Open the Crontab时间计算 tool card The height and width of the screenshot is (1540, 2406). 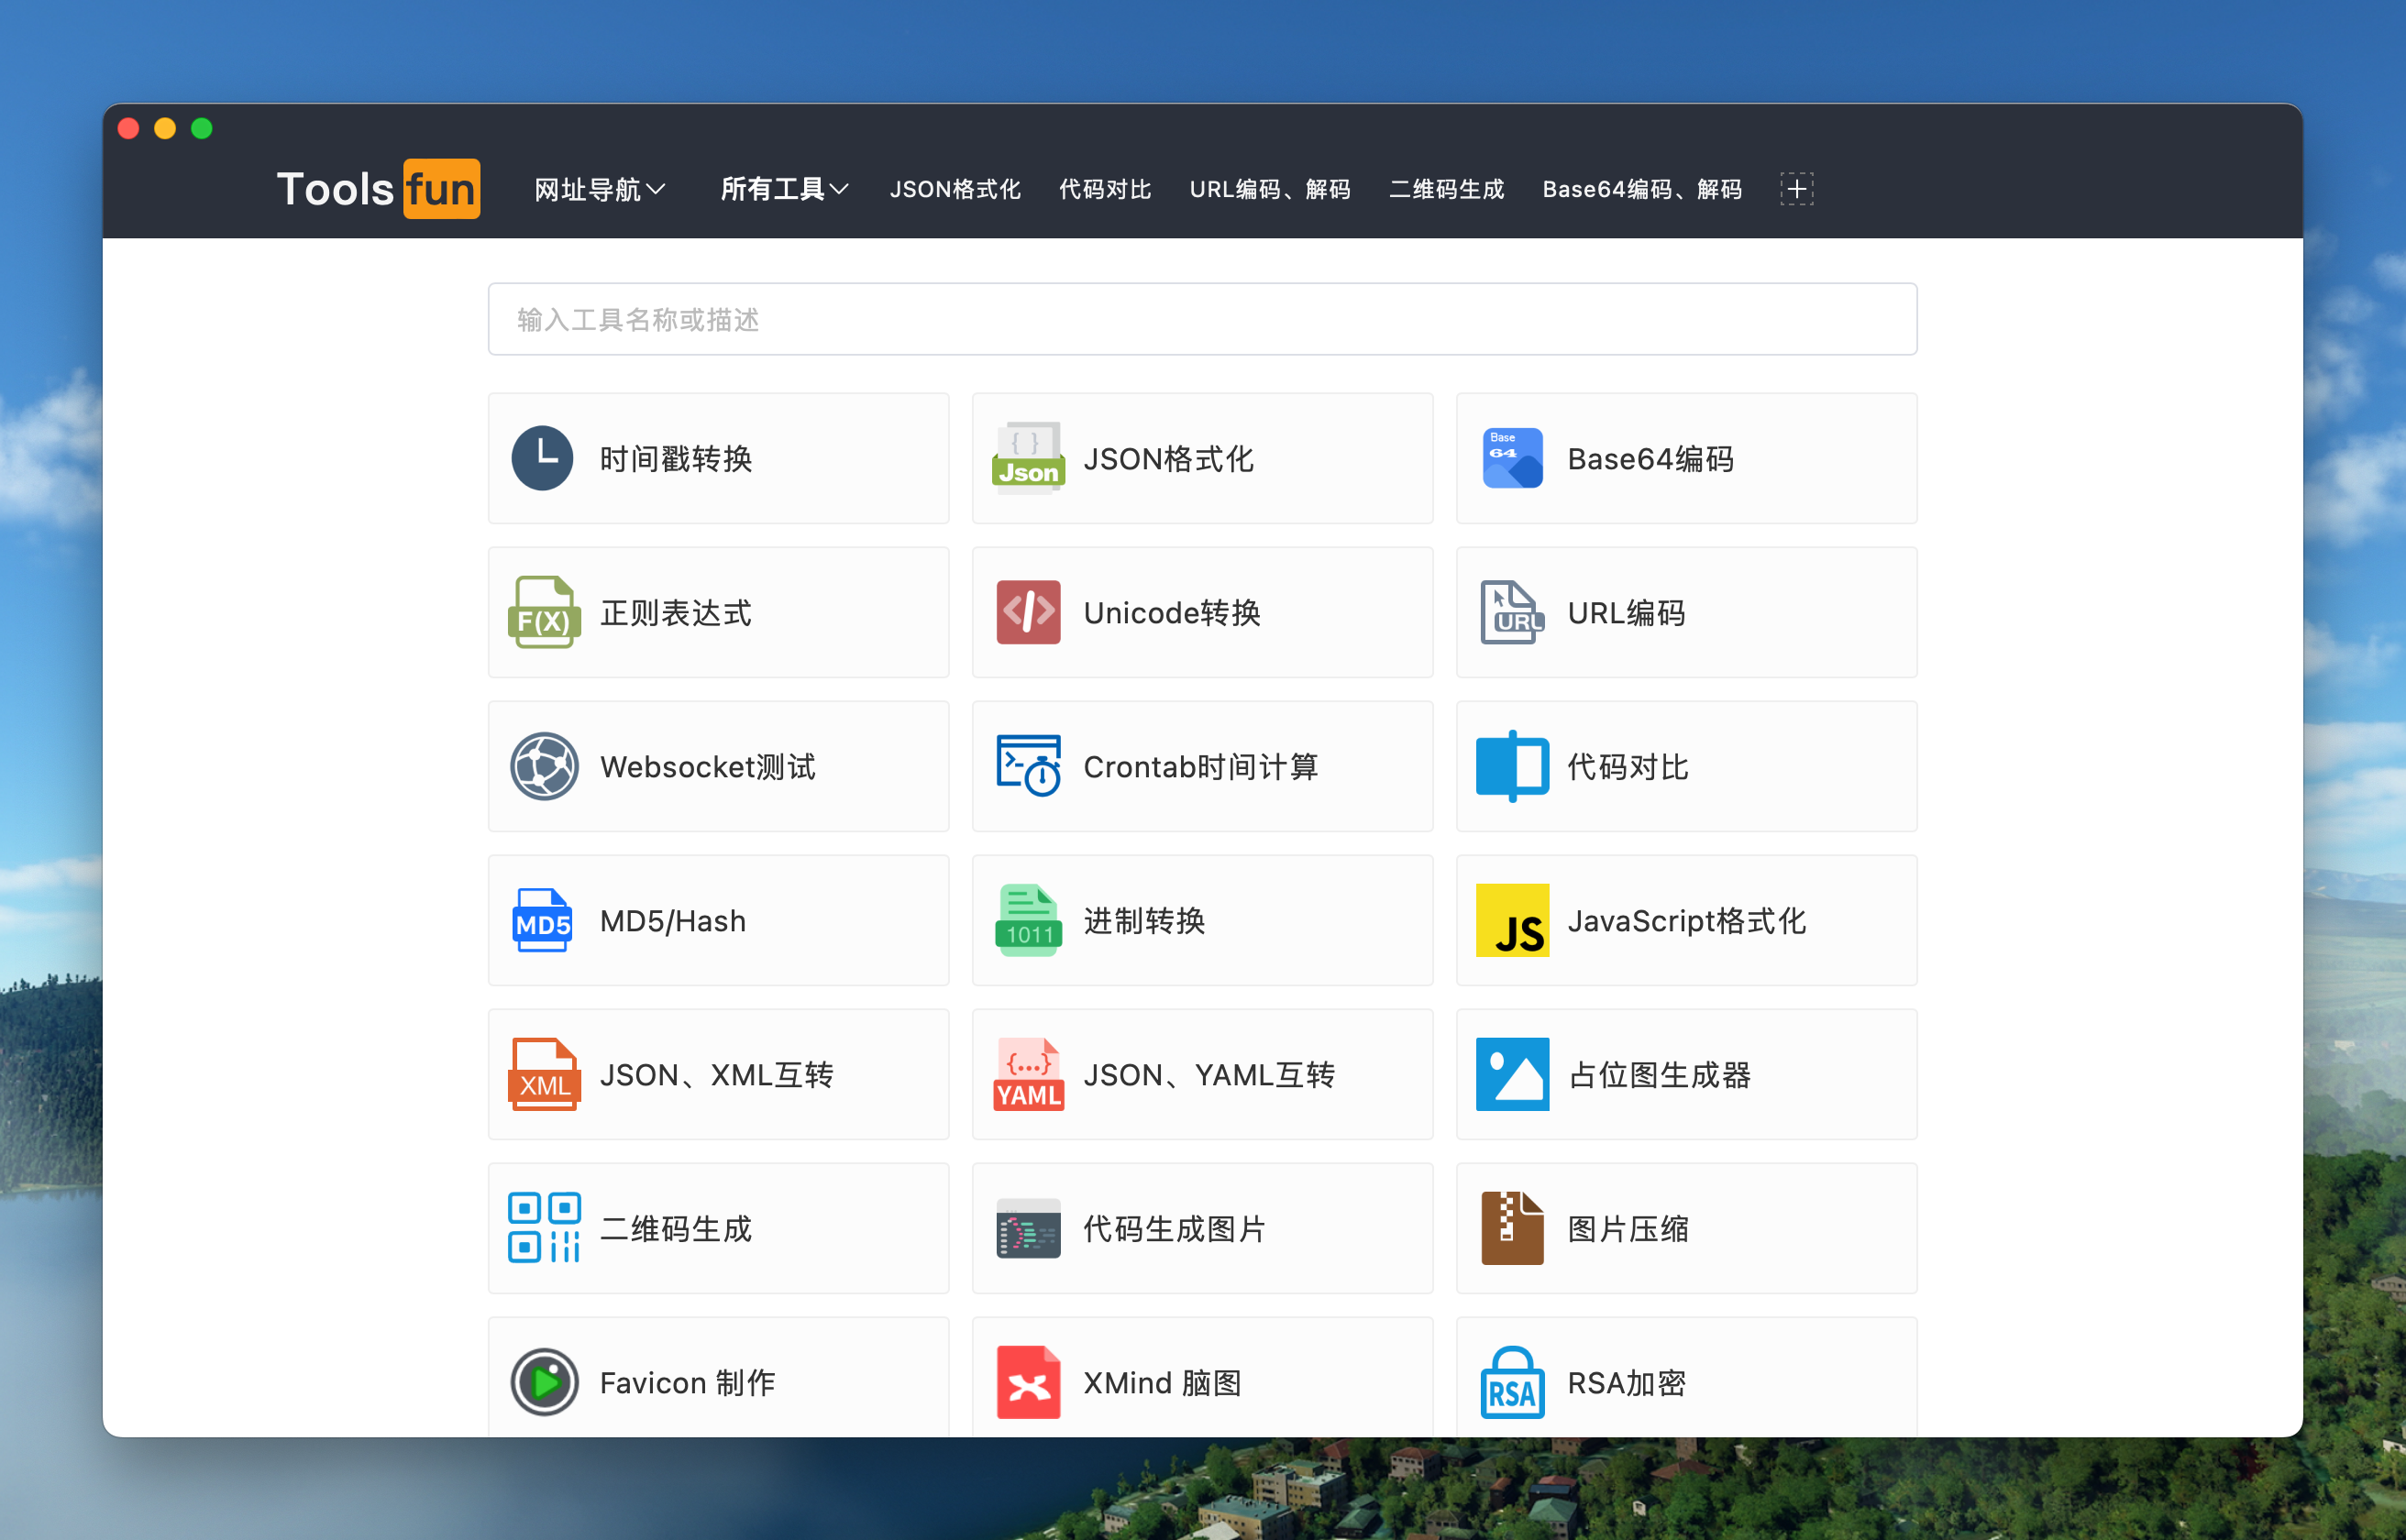(1202, 767)
